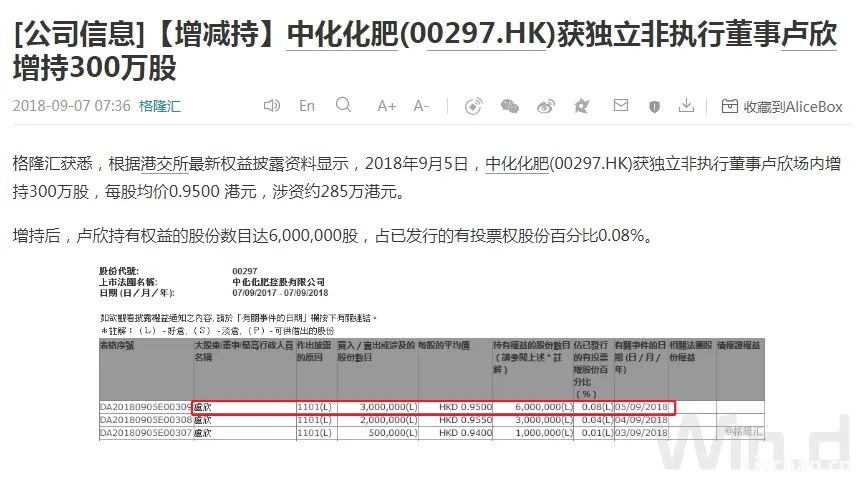Send article by email icon
This screenshot has width=860, height=480.
[x=620, y=105]
